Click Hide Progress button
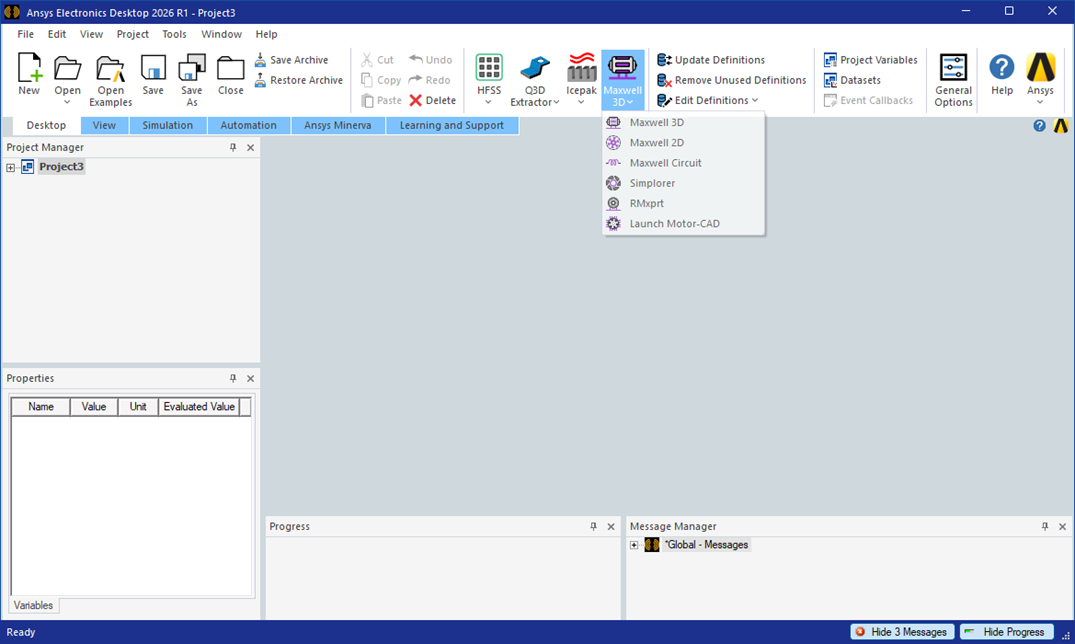 (x=1006, y=632)
